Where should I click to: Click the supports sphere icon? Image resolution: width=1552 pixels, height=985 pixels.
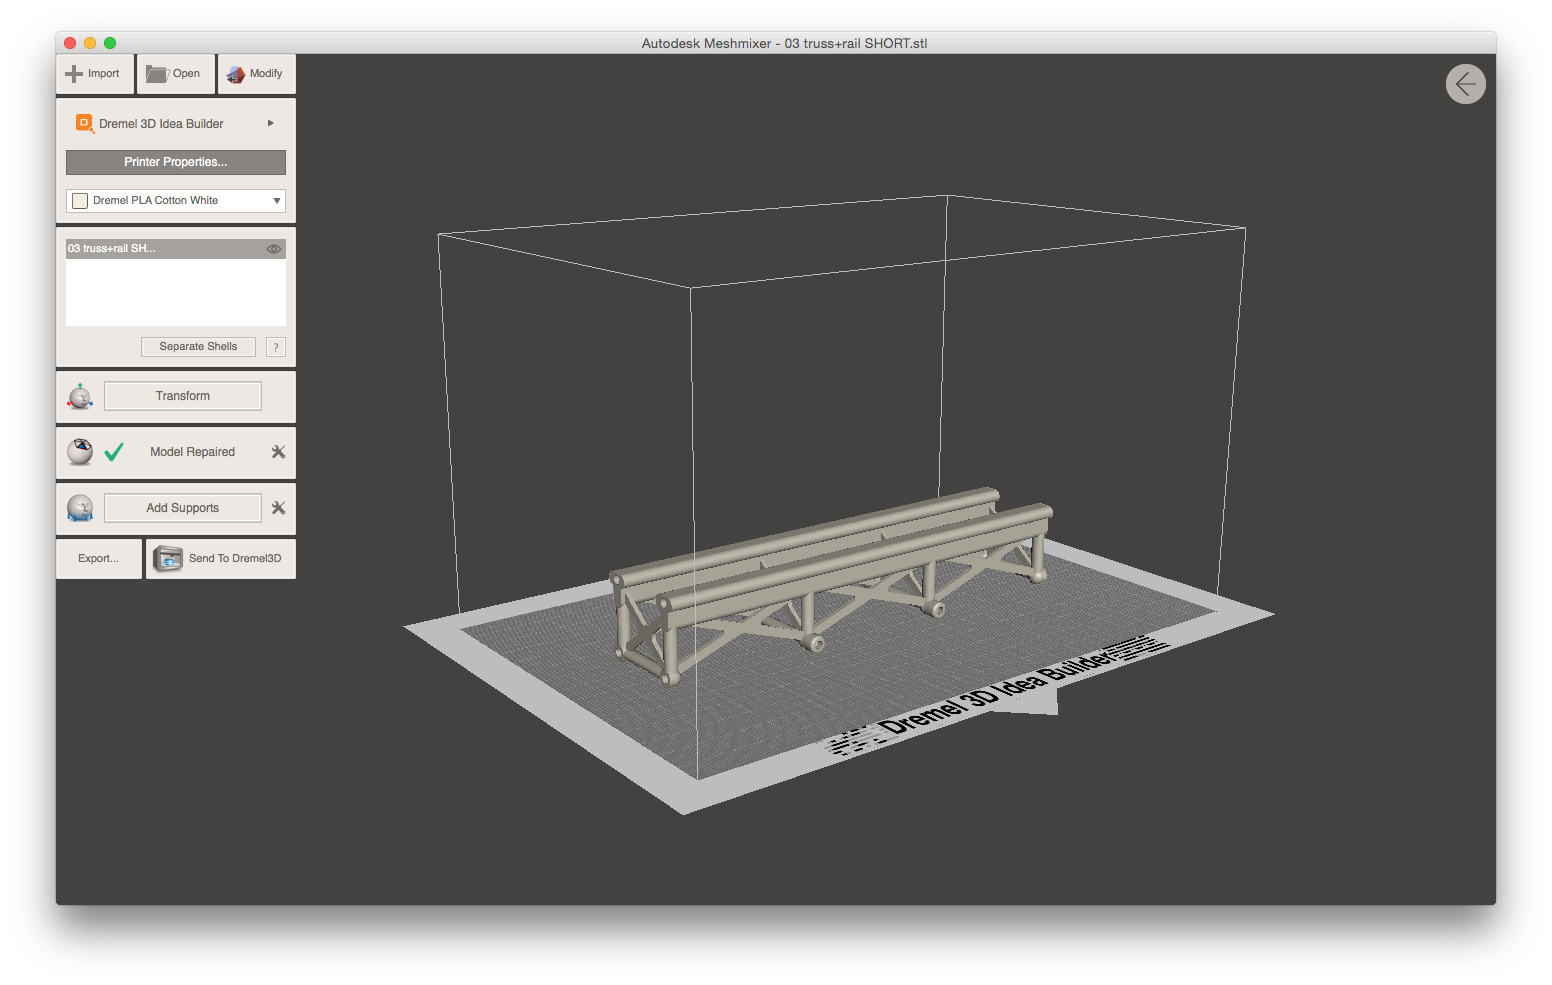click(x=80, y=508)
